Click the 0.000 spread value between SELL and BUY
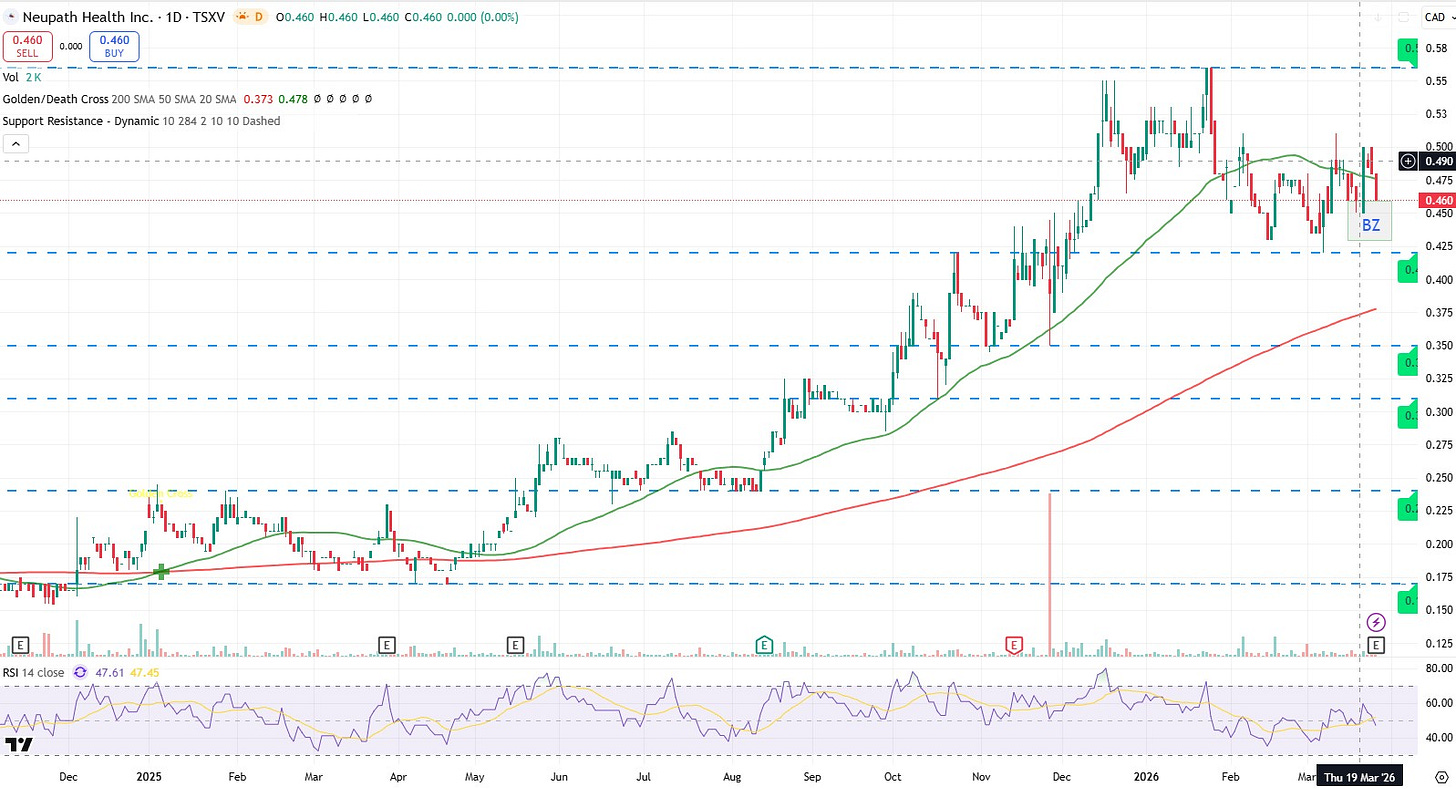This screenshot has width=1456, height=789. coord(71,46)
